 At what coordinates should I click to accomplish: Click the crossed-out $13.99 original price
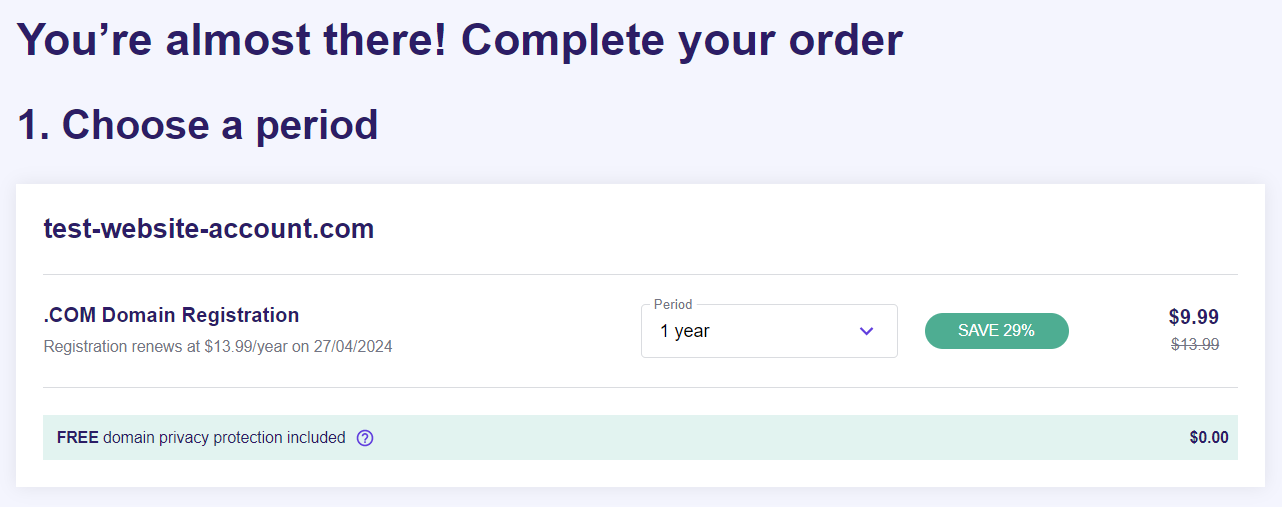1194,345
